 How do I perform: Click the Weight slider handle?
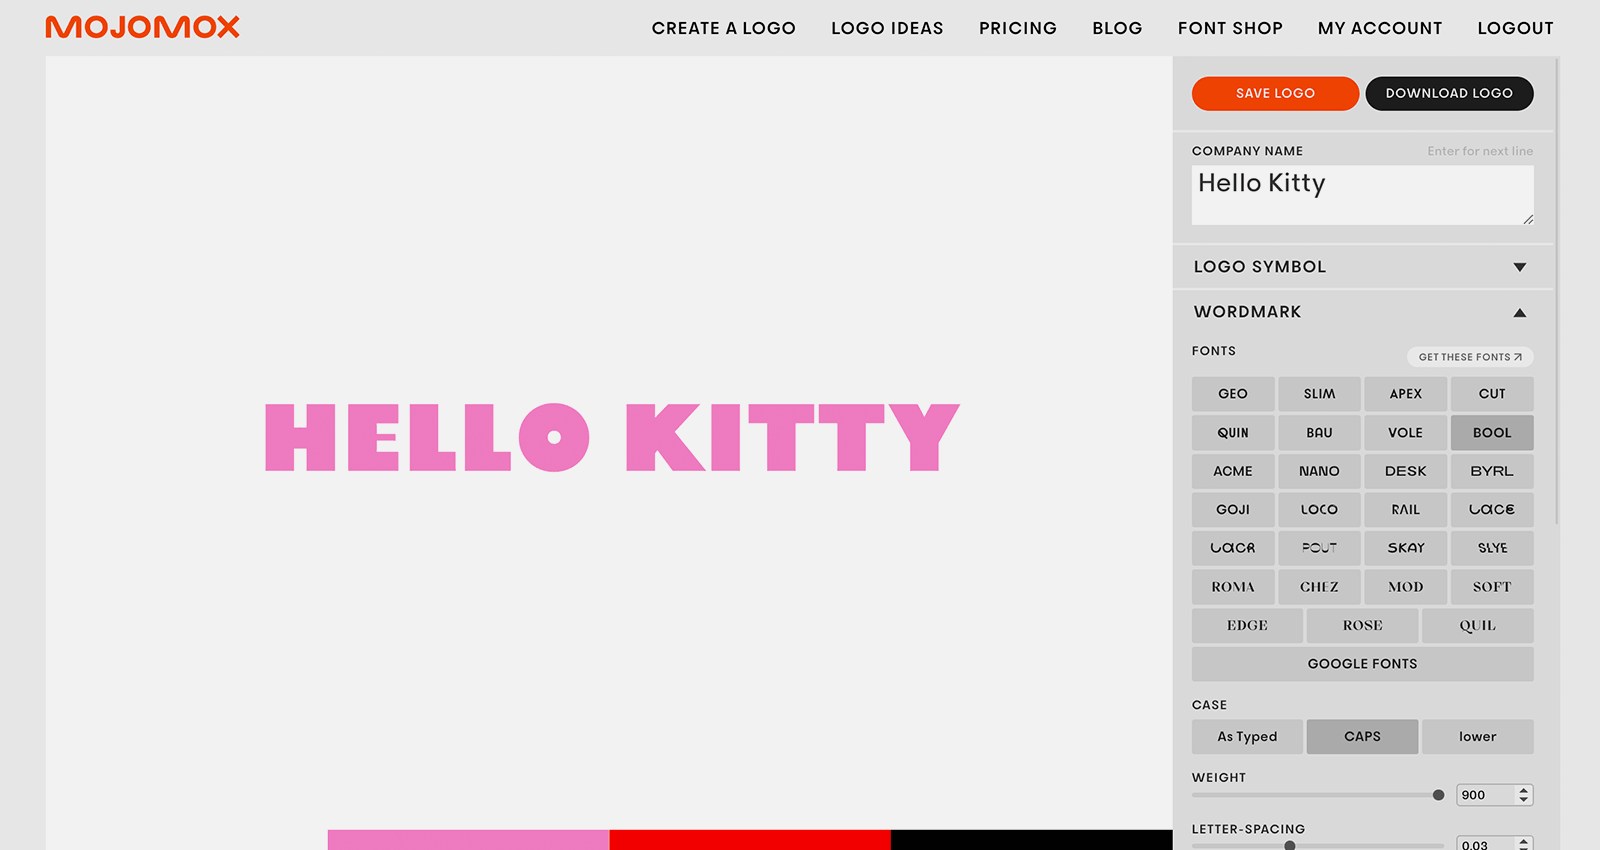pos(1438,795)
